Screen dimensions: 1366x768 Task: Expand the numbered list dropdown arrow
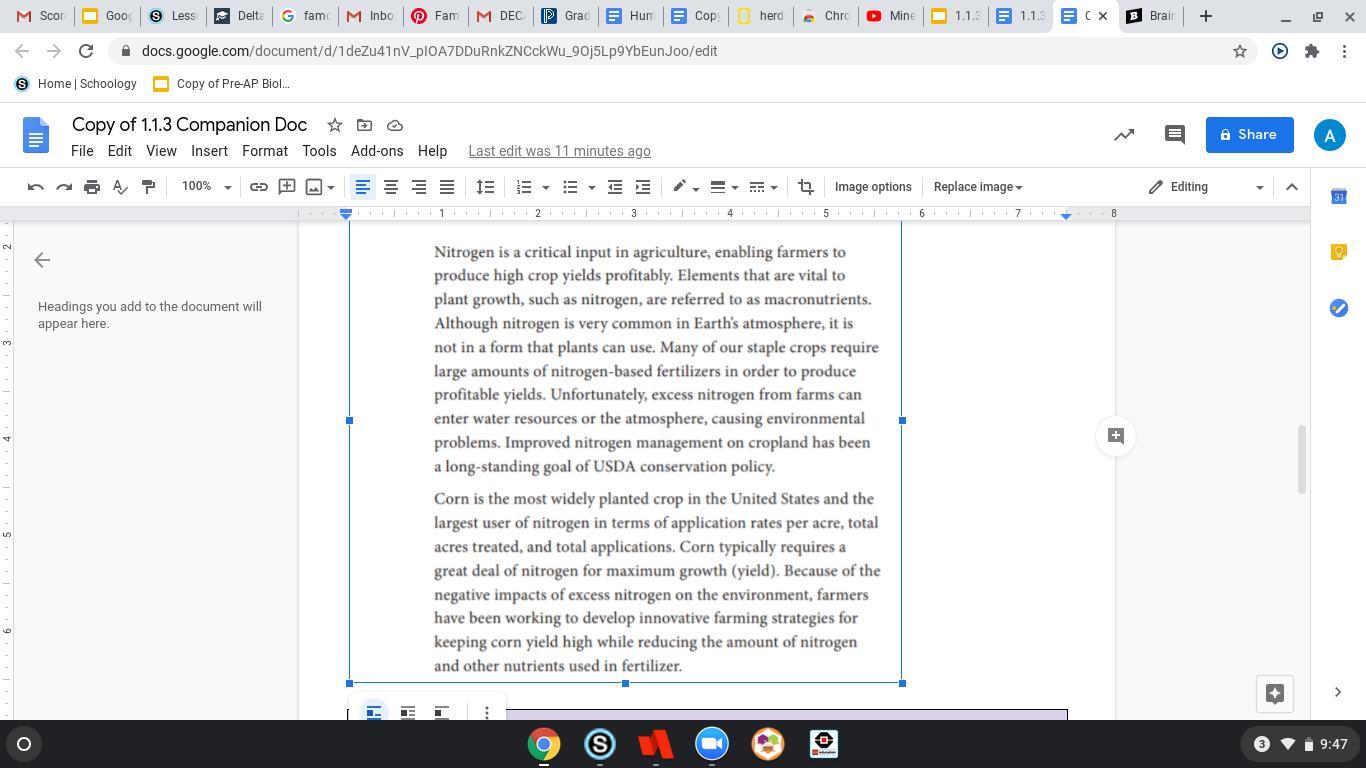pos(545,187)
